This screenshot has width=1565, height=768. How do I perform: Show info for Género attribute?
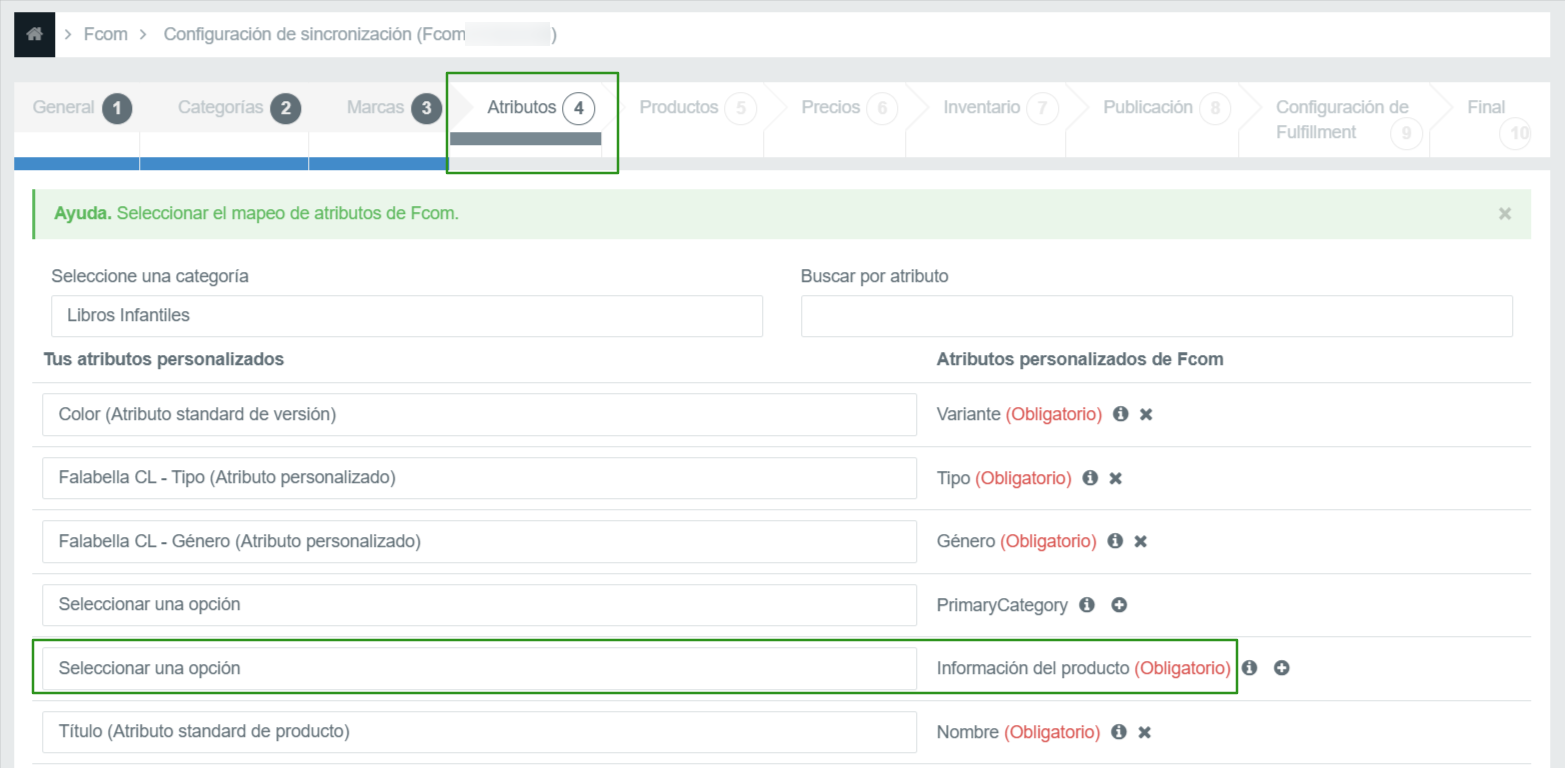1115,541
